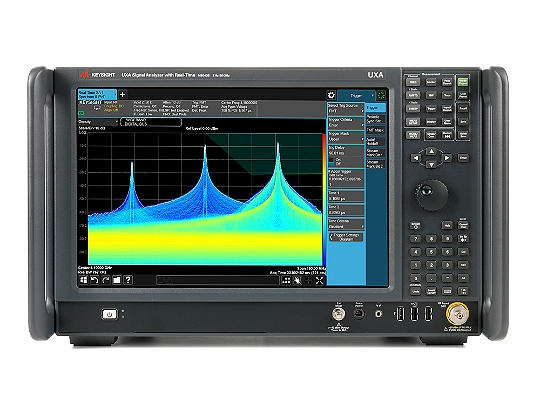This screenshot has height=405, width=540.
Task: Tap the green dotted-circle icon next to Trigger
Action: point(381,95)
